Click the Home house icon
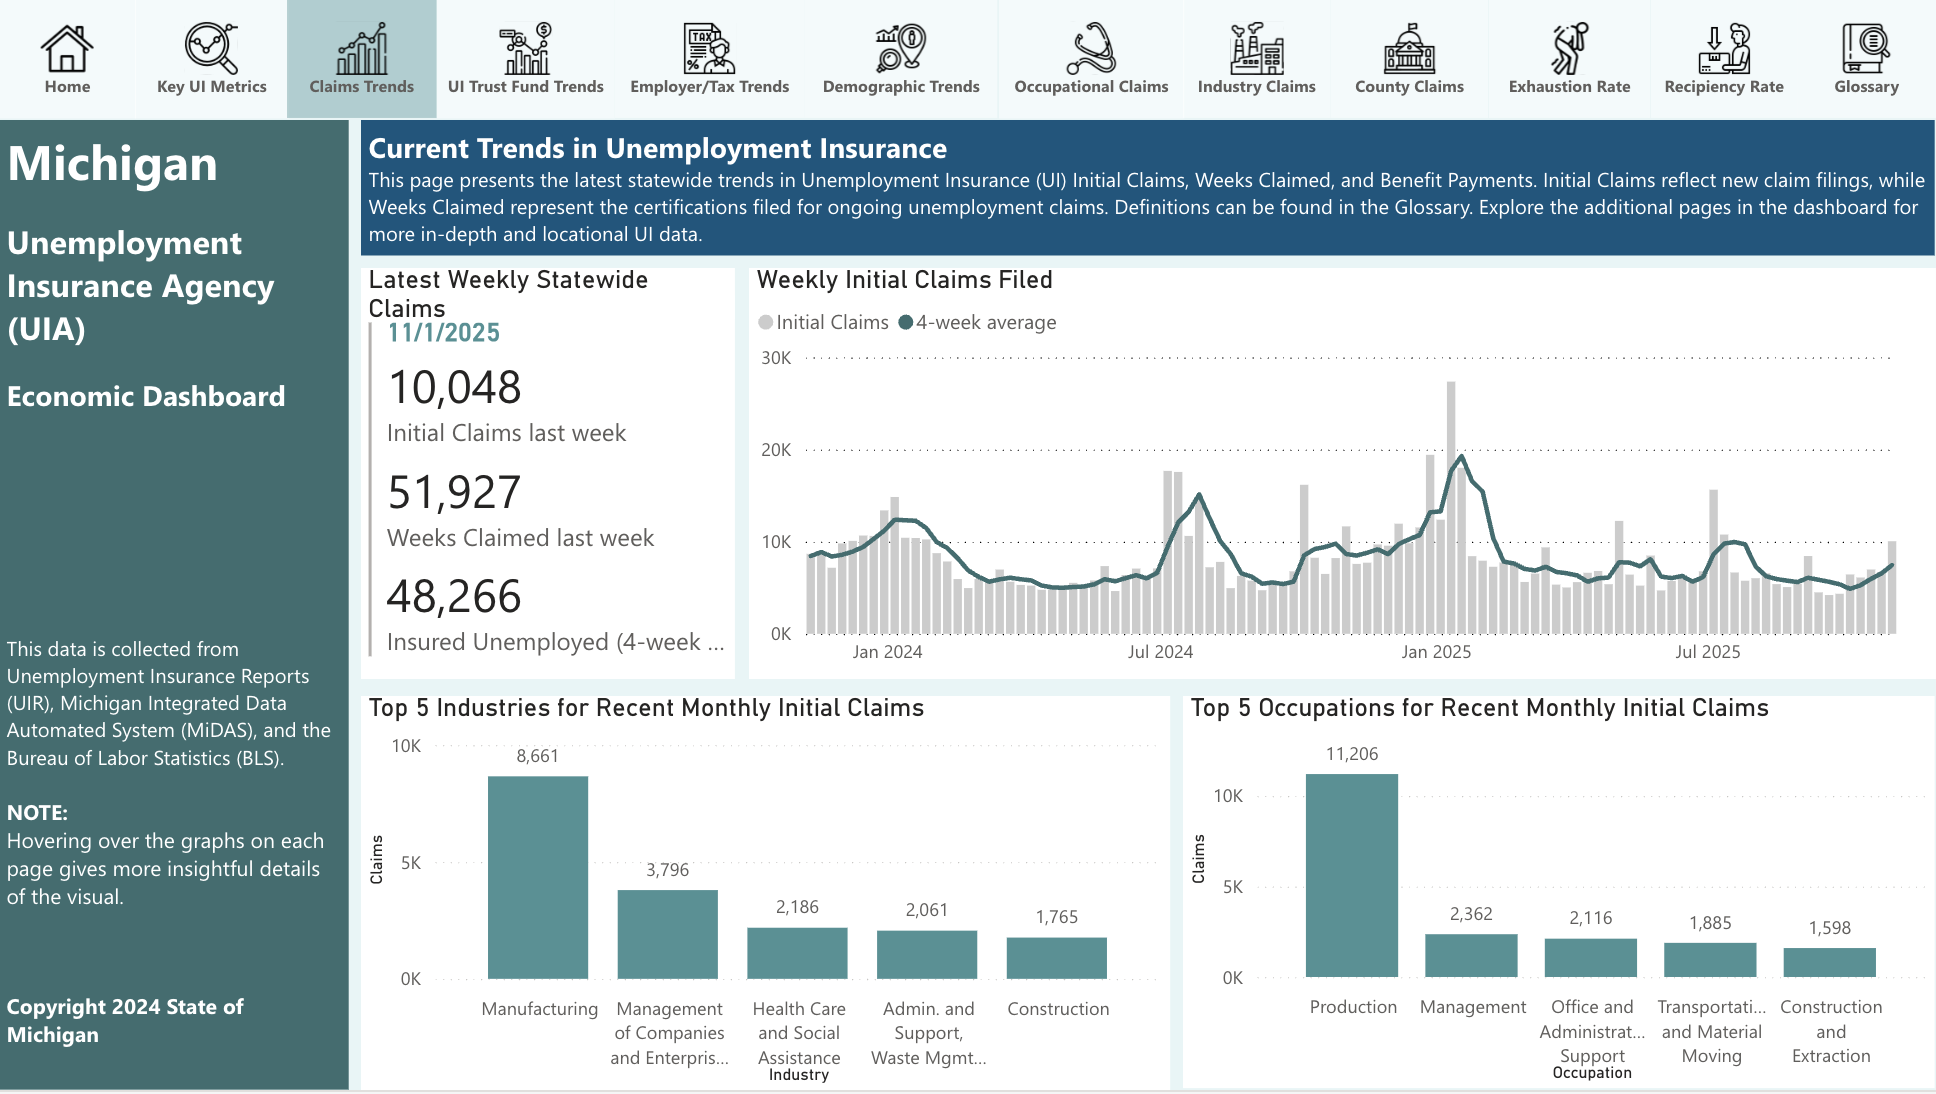 click(x=67, y=48)
